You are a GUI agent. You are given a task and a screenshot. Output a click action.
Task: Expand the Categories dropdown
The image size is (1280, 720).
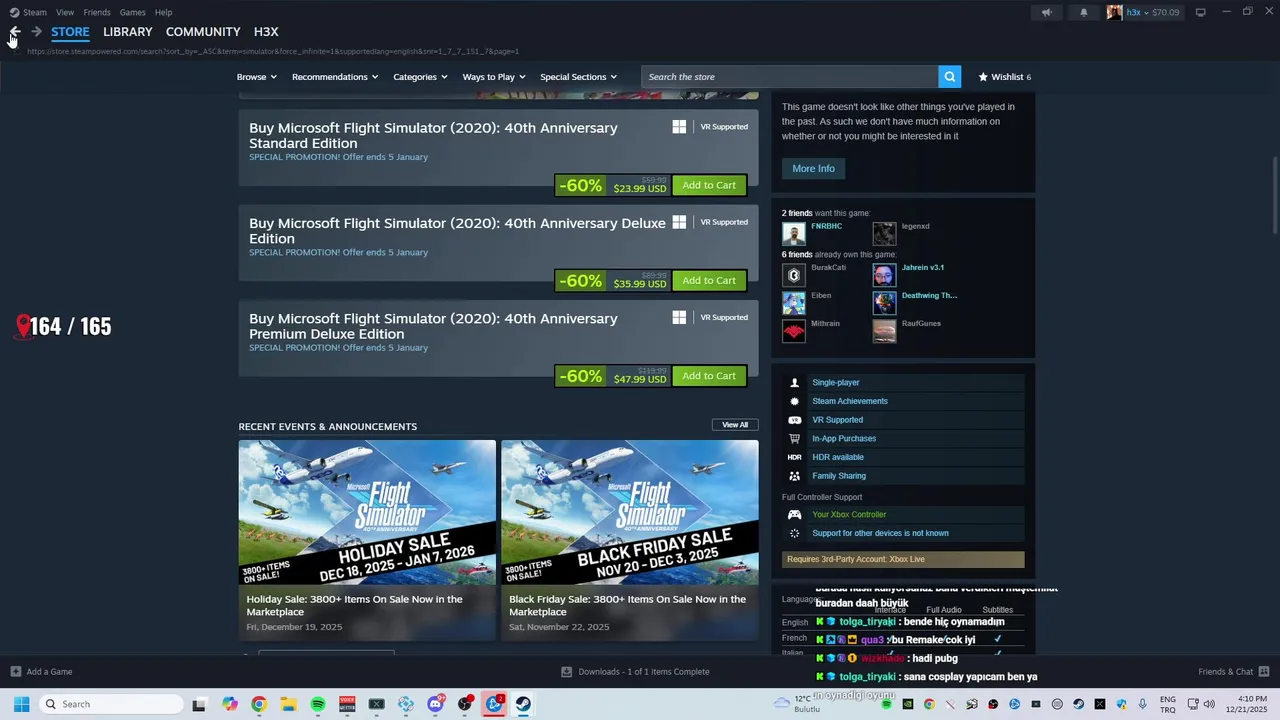pyautogui.click(x=420, y=77)
